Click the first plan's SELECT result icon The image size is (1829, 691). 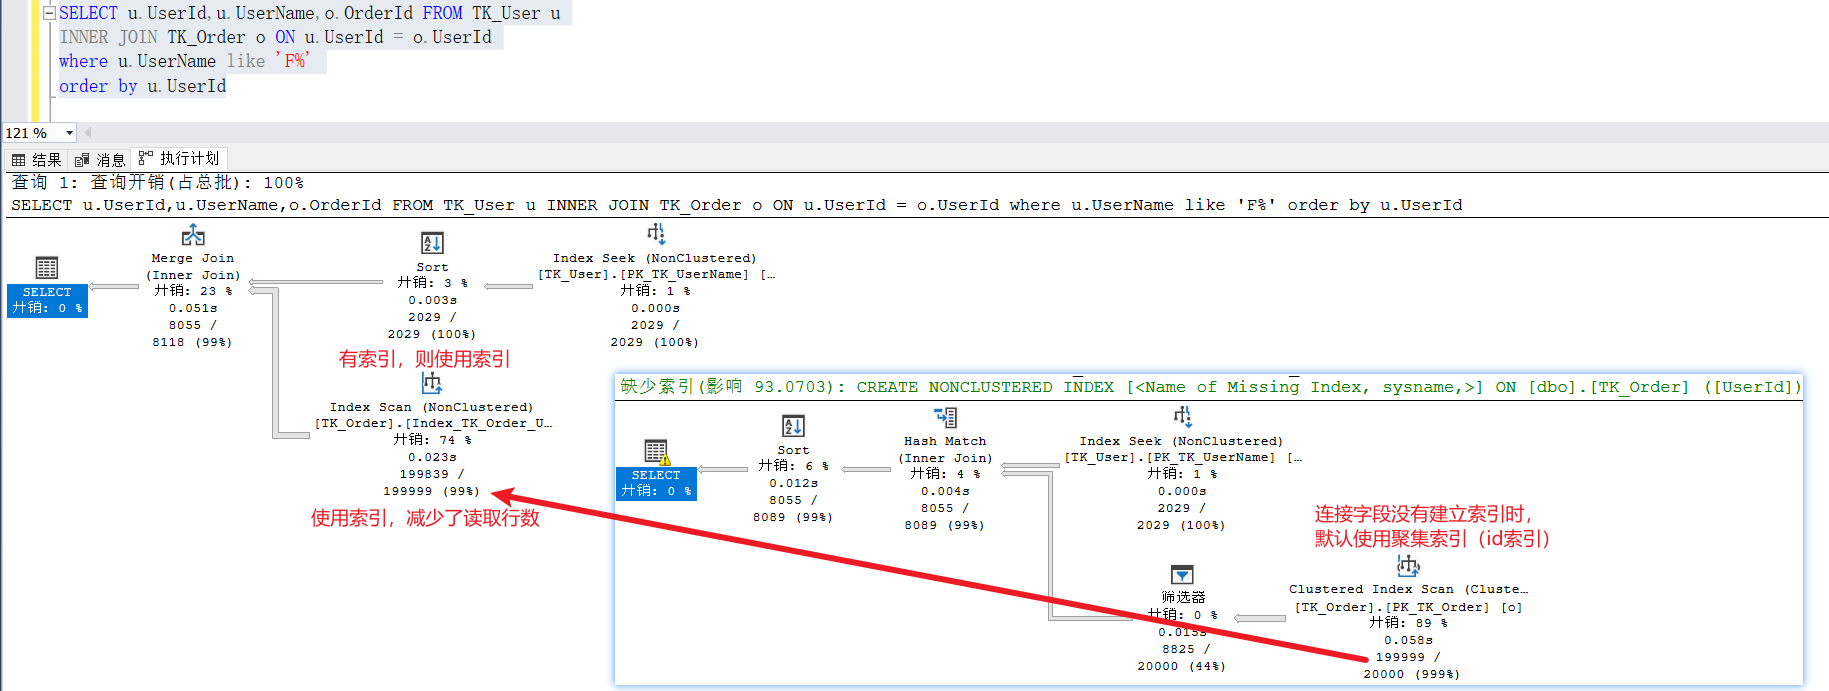[47, 268]
